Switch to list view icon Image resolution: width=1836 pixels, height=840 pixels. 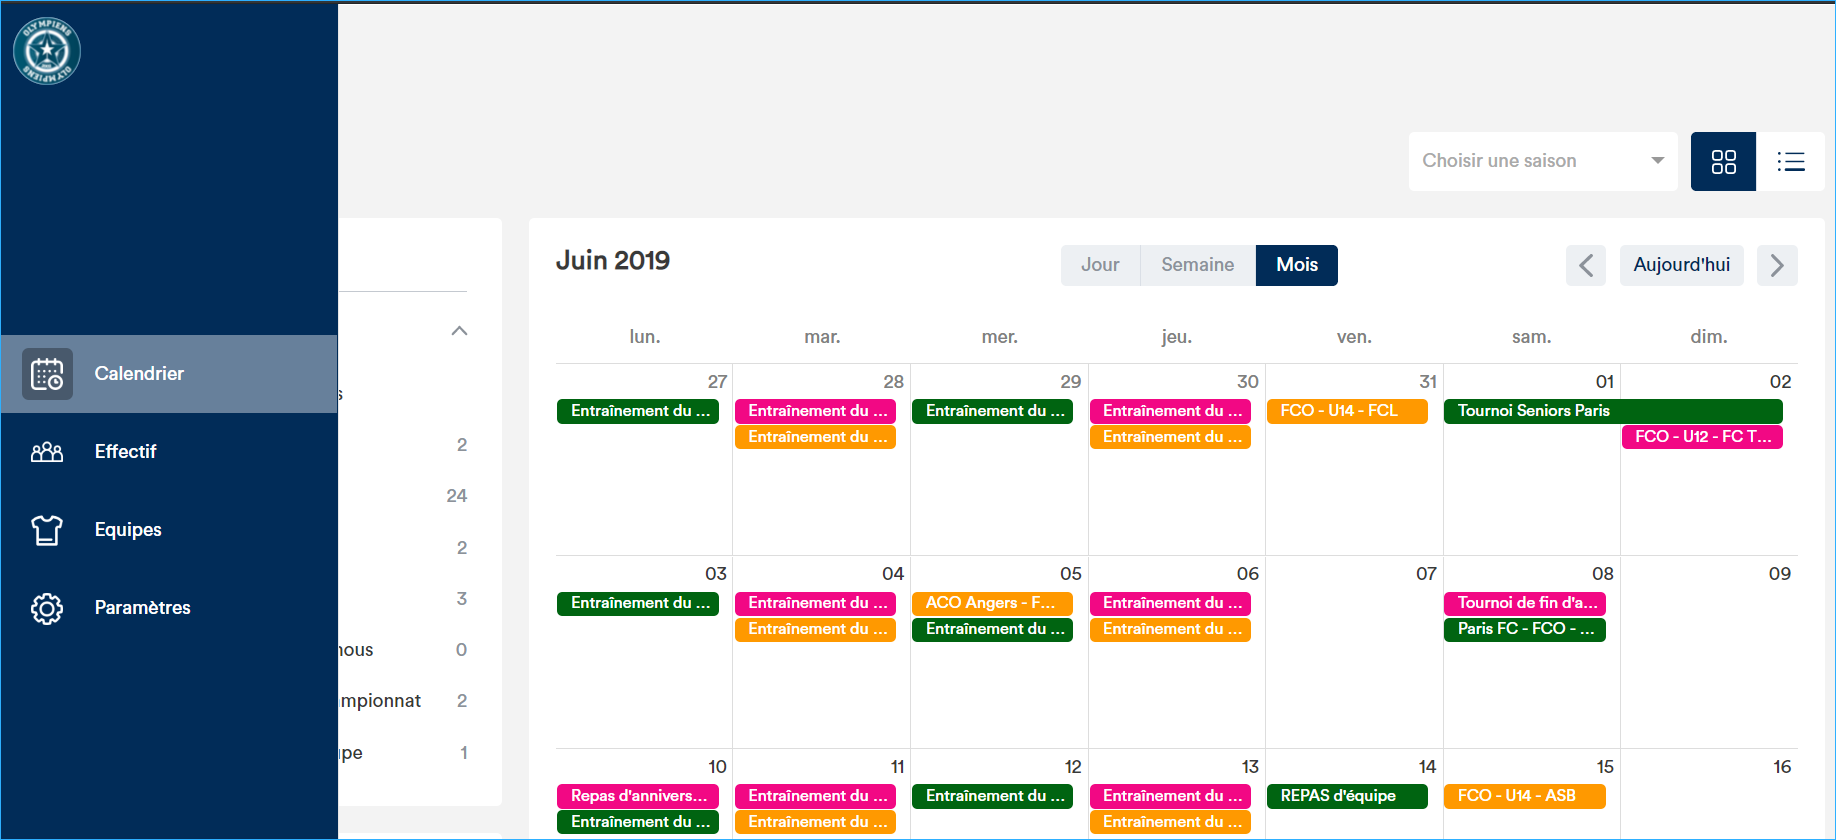pos(1790,161)
